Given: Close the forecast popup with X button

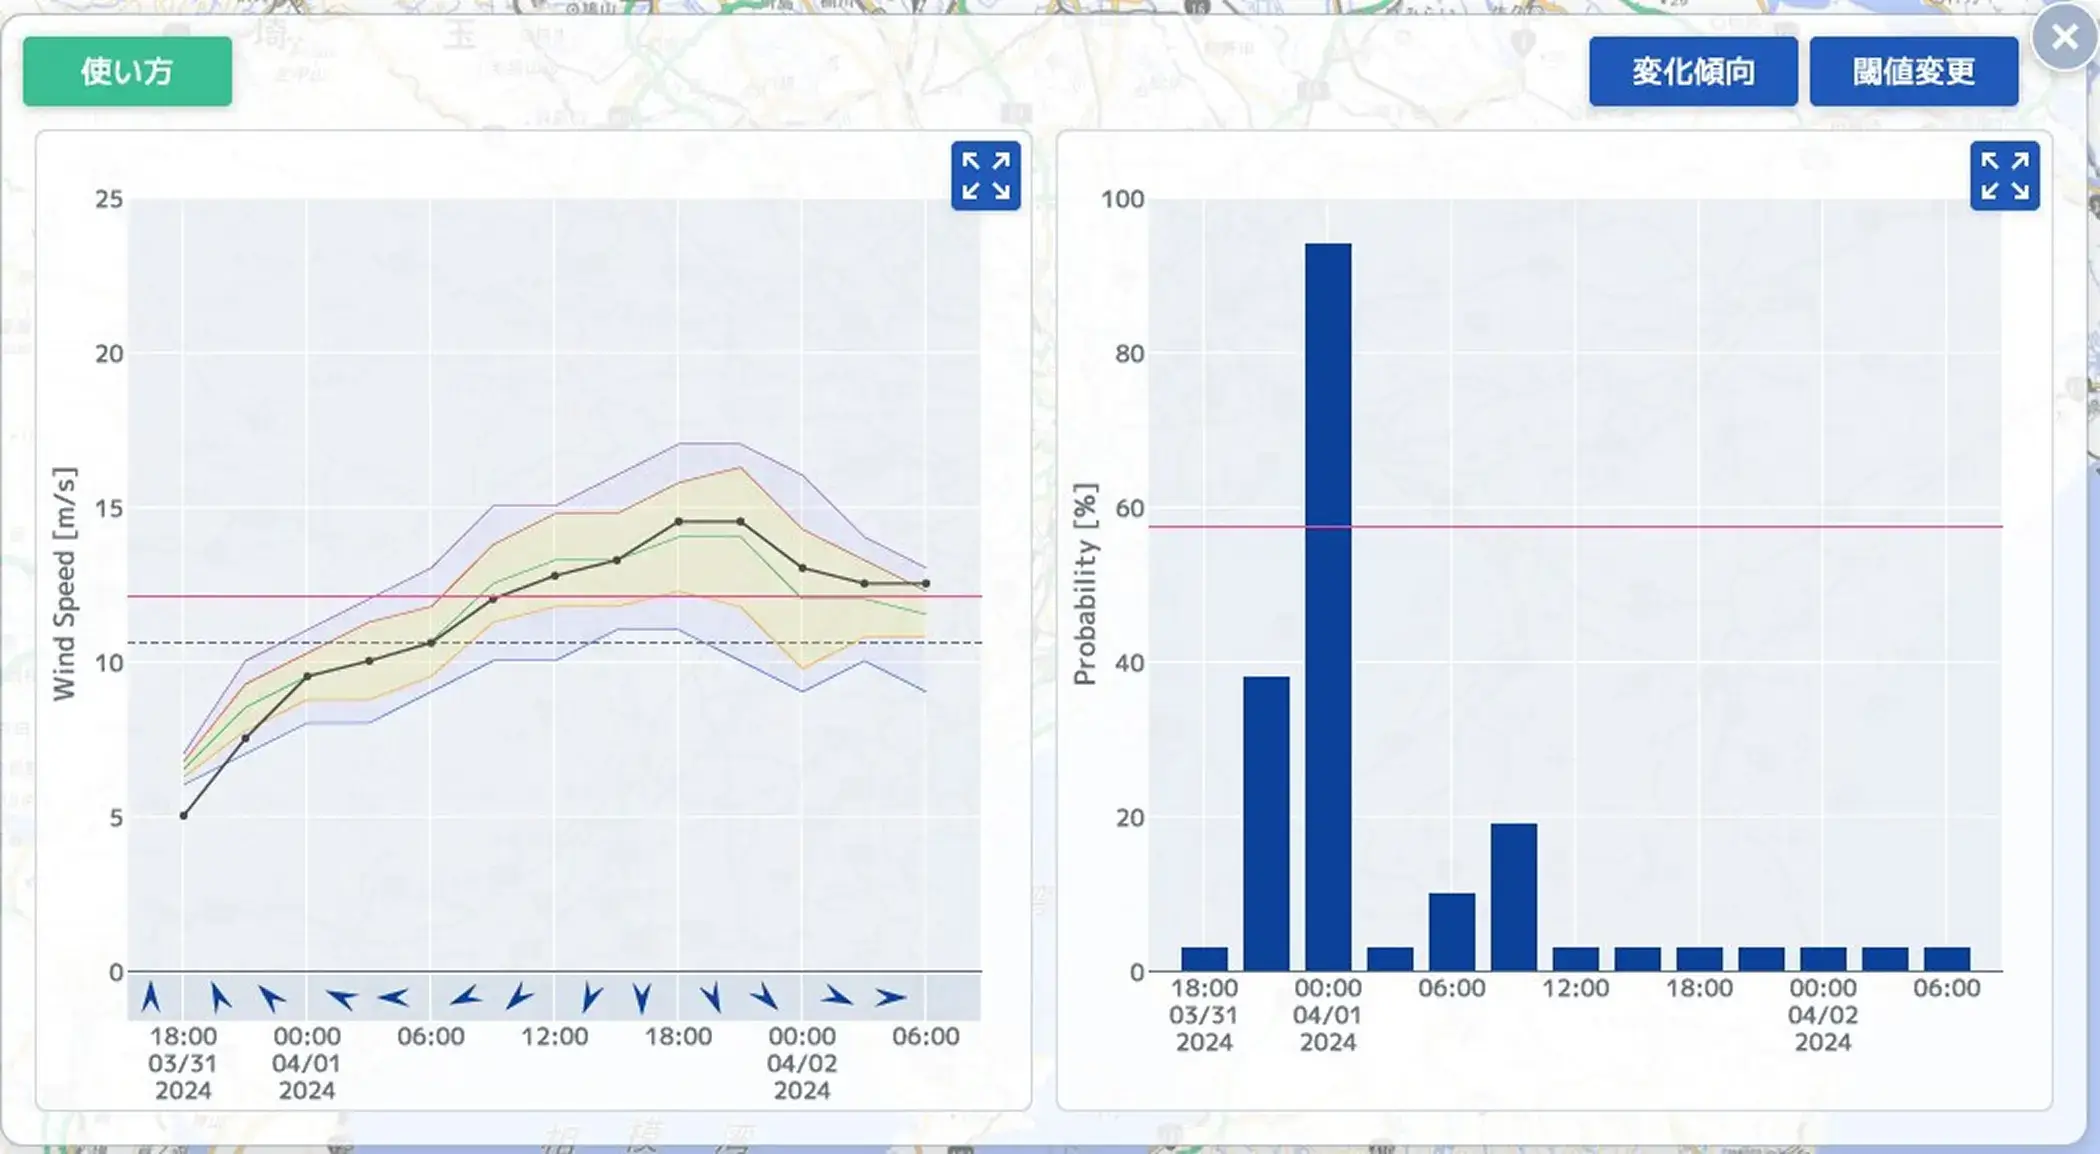Looking at the screenshot, I should [2064, 38].
